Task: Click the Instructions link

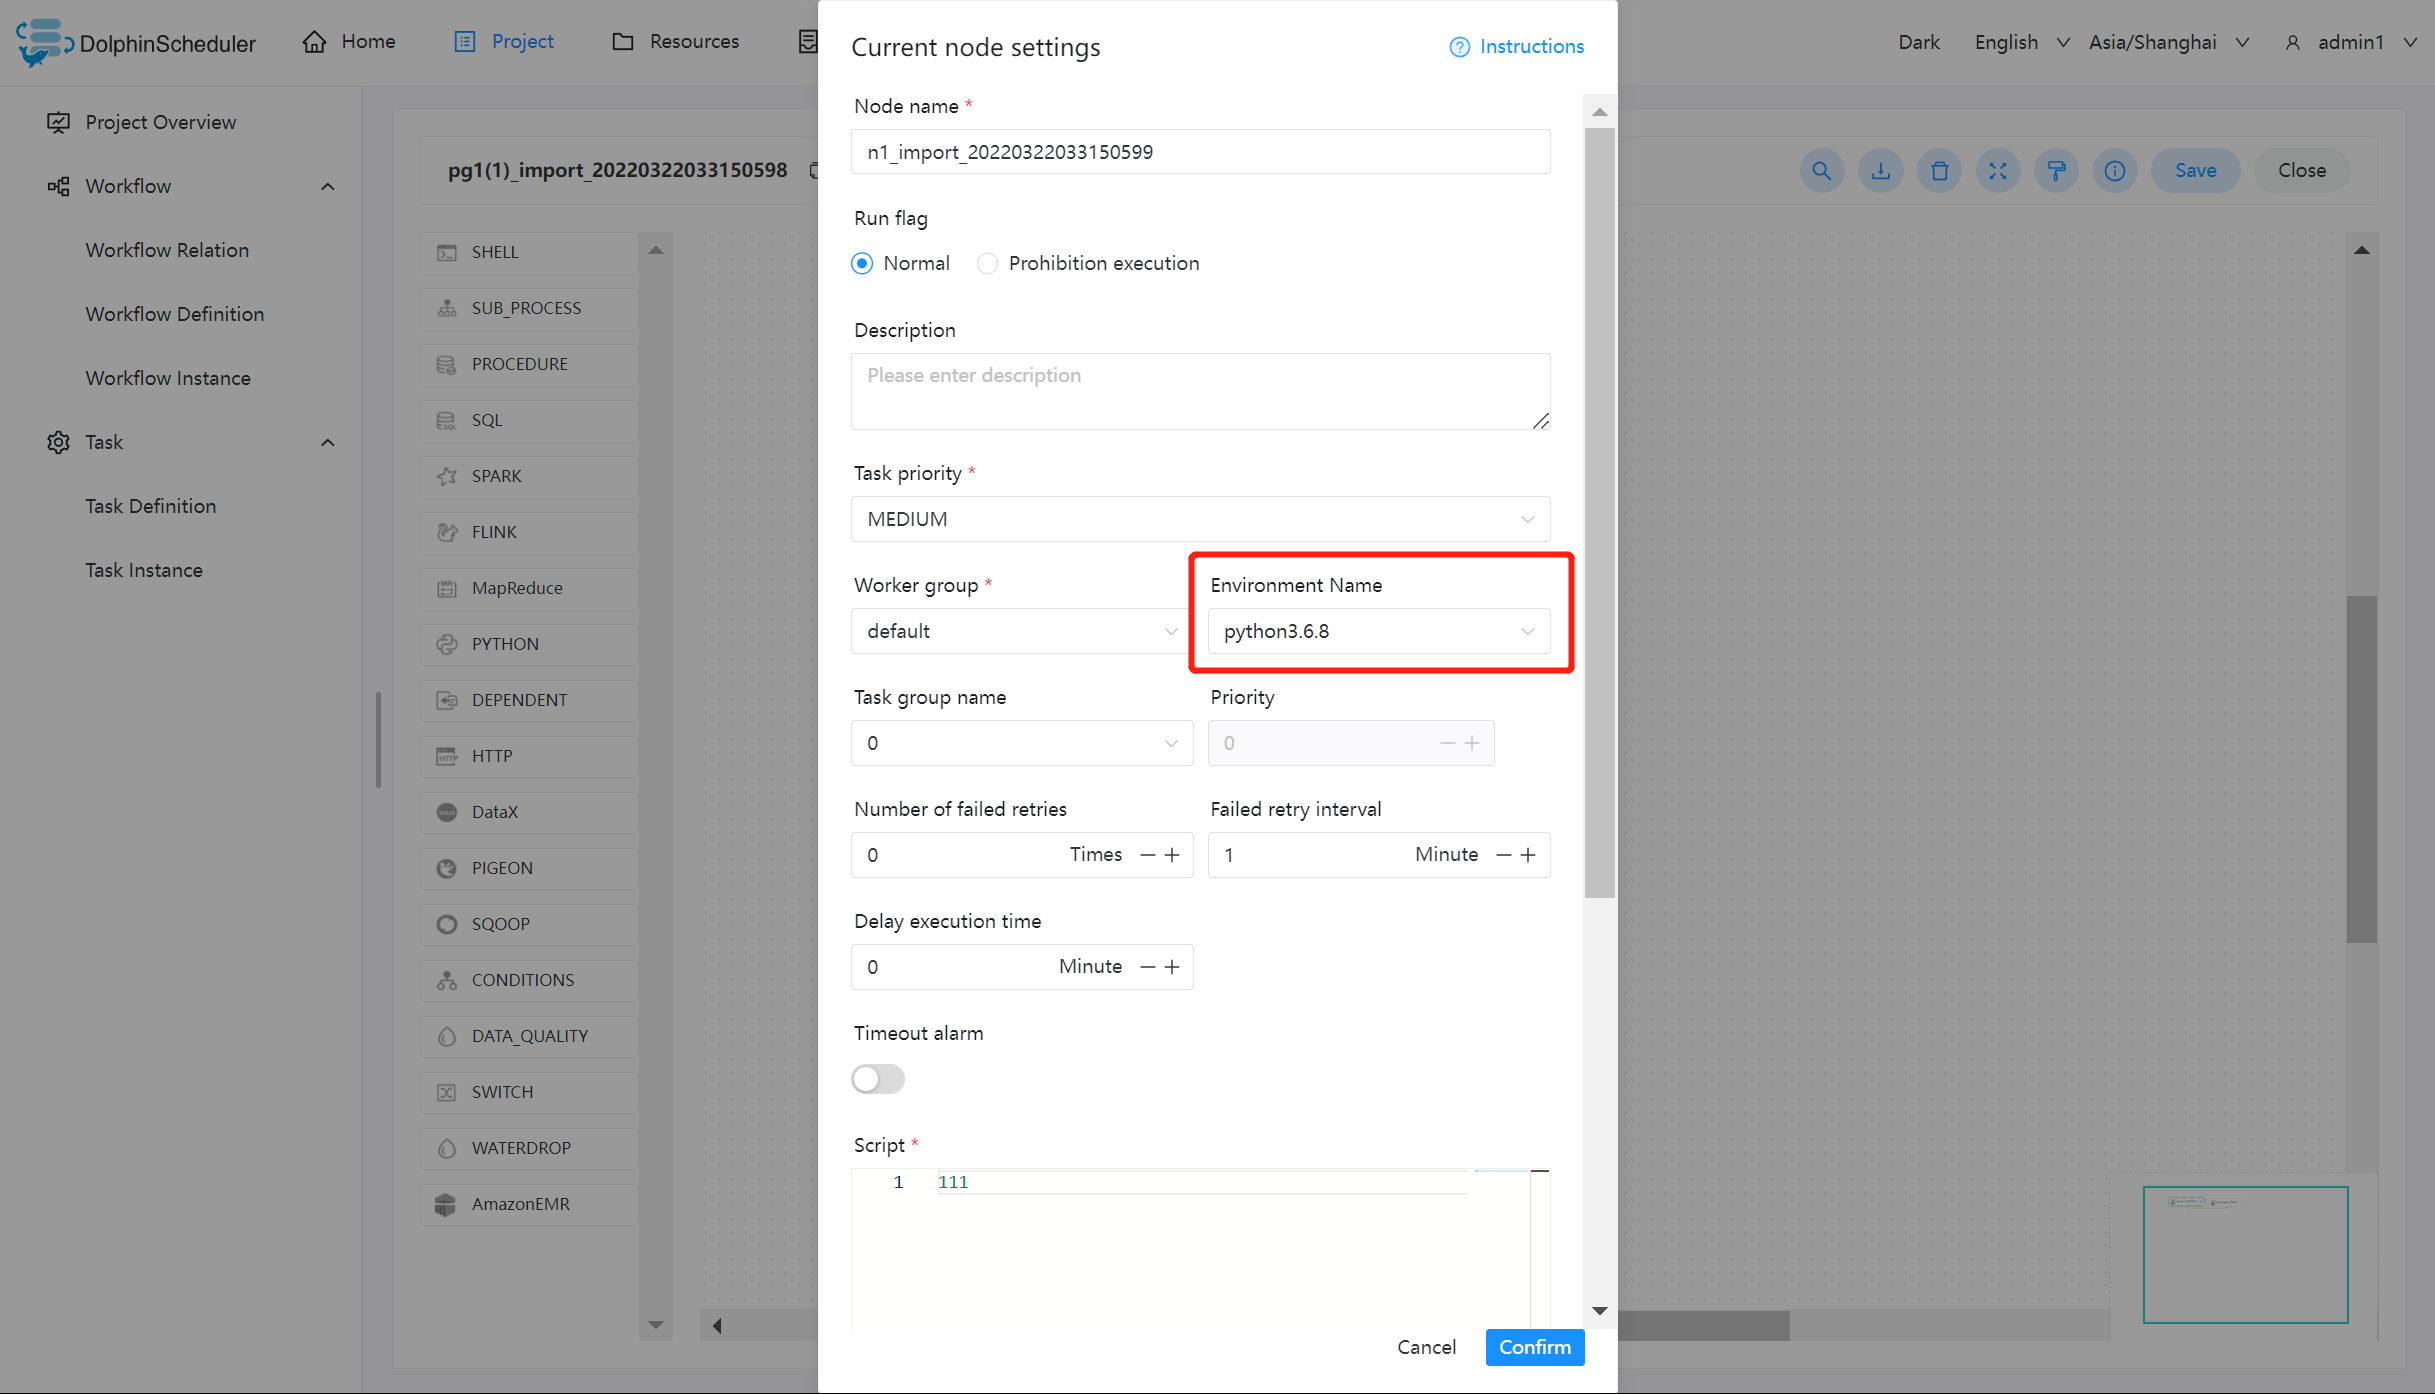Action: coord(1515,45)
